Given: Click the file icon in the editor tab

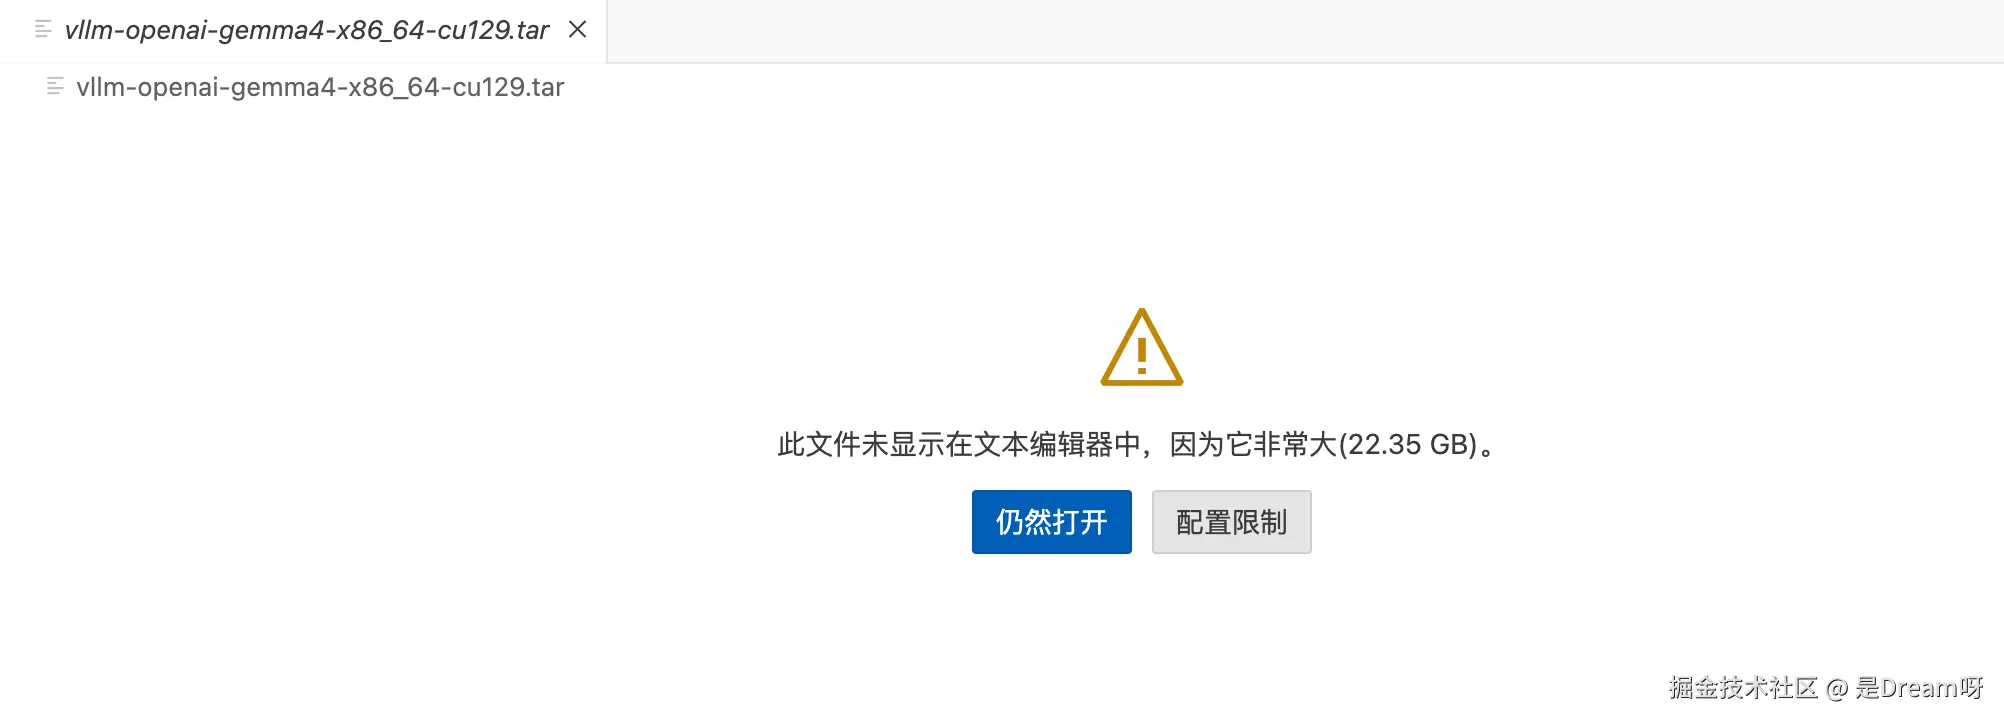Looking at the screenshot, I should pos(43,30).
